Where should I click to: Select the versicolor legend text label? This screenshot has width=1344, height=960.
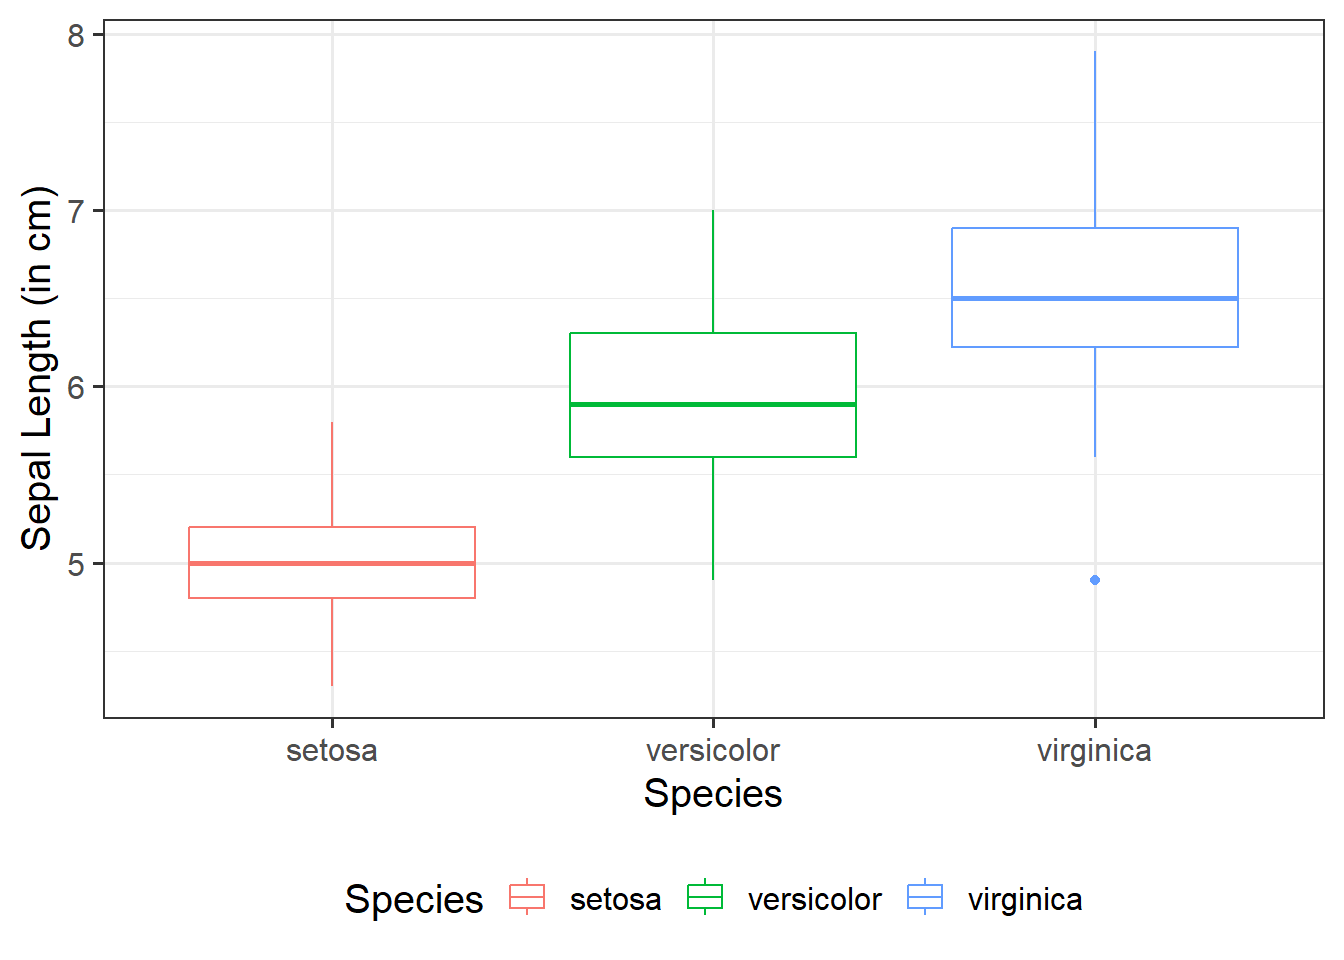tap(814, 899)
